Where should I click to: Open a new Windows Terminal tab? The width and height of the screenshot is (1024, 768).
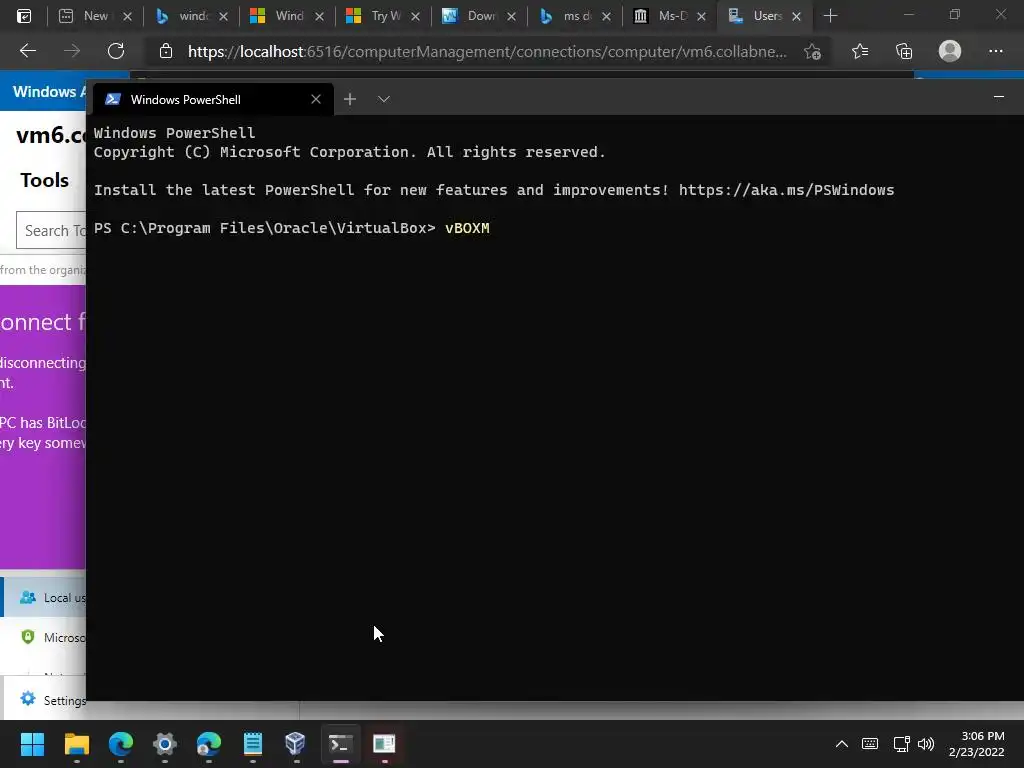350,99
